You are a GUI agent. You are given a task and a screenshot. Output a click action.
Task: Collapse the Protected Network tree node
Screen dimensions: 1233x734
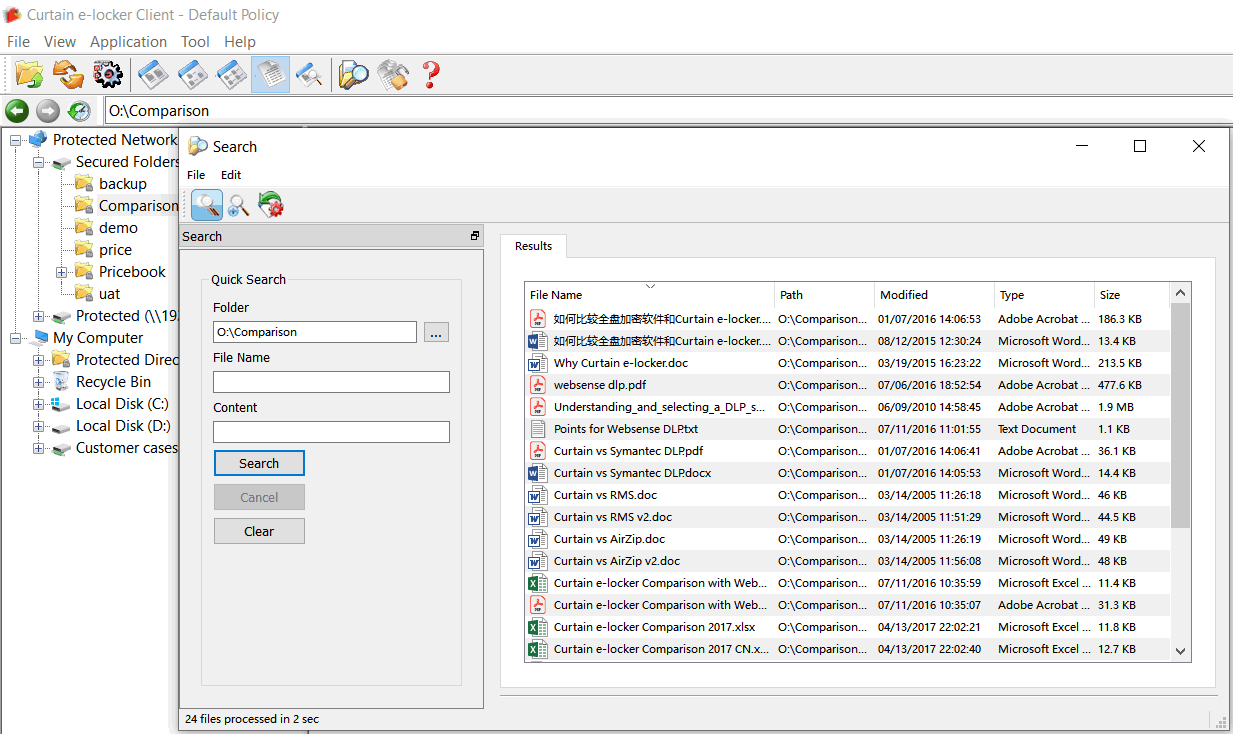15,140
